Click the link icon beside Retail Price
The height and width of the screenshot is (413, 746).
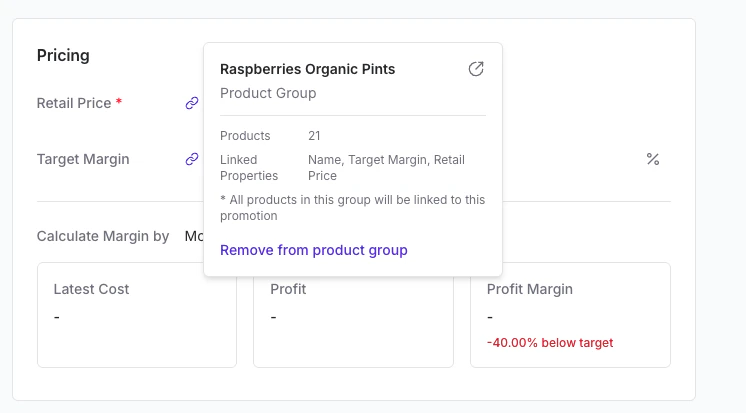click(192, 103)
